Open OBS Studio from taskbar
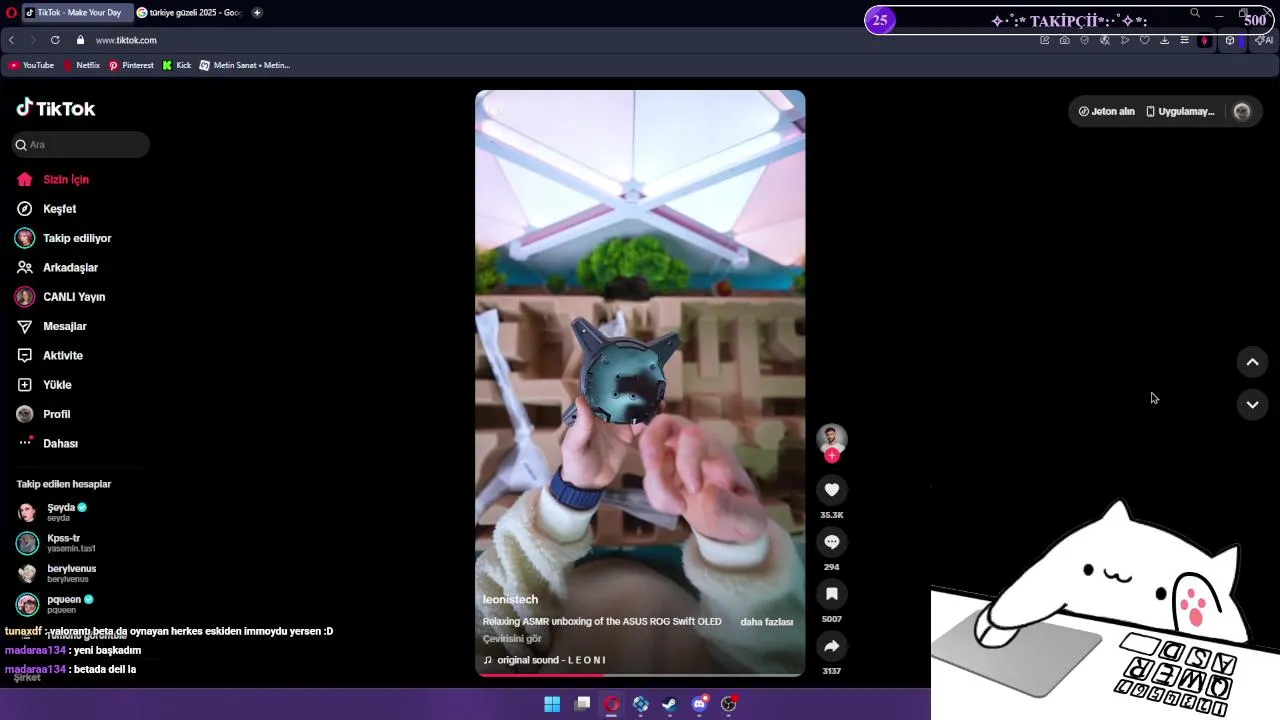The width and height of the screenshot is (1280, 720). point(729,704)
